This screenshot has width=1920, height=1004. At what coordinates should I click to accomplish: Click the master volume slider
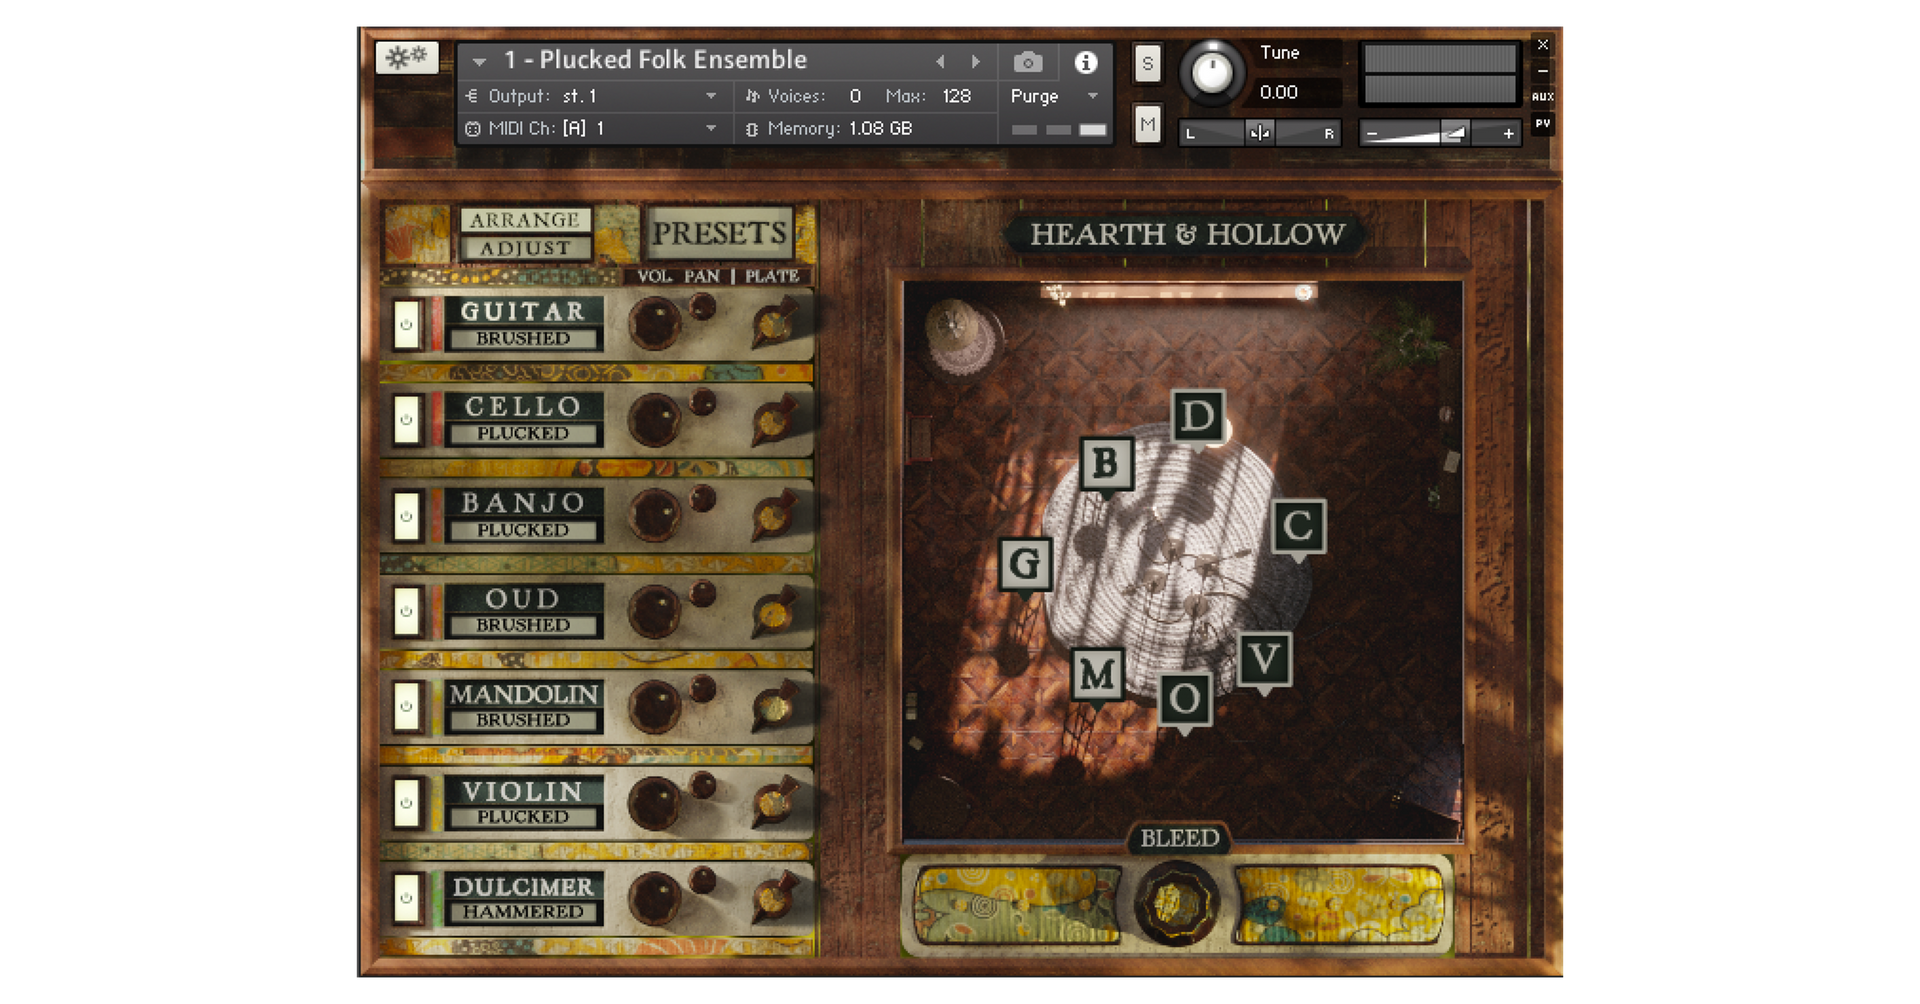click(x=1438, y=133)
